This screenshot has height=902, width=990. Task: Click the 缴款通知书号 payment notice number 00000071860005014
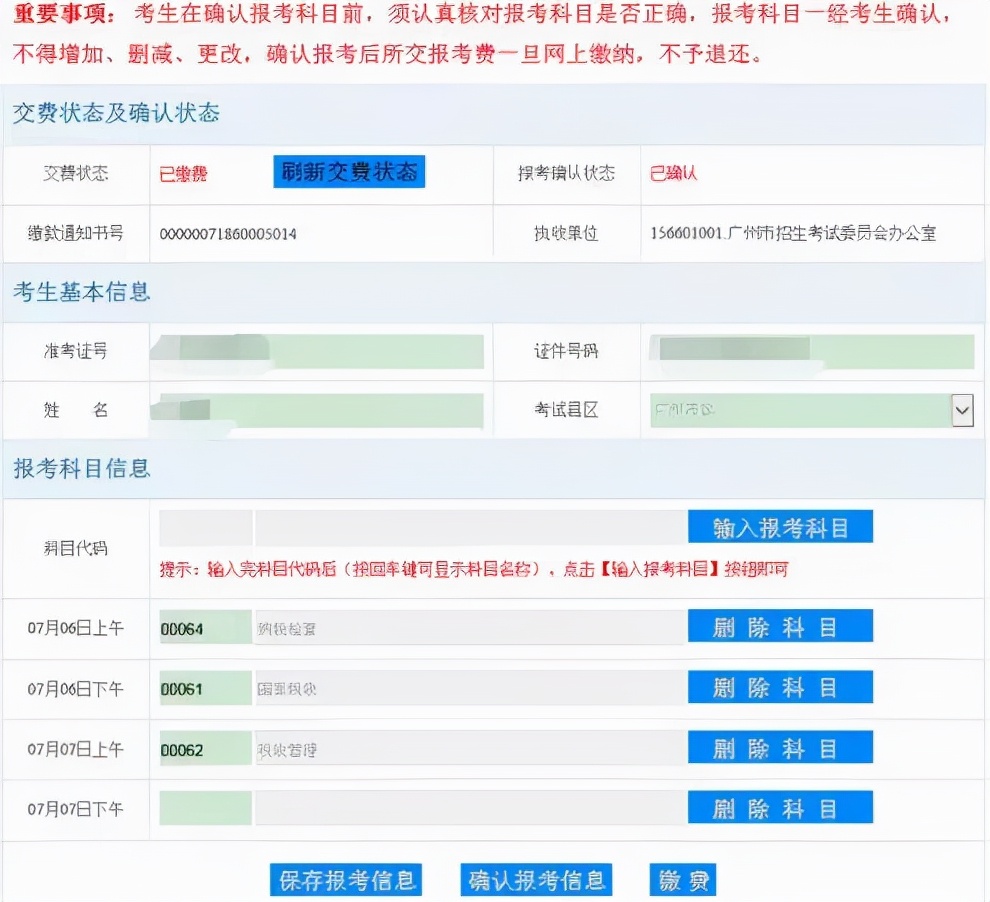click(x=230, y=234)
